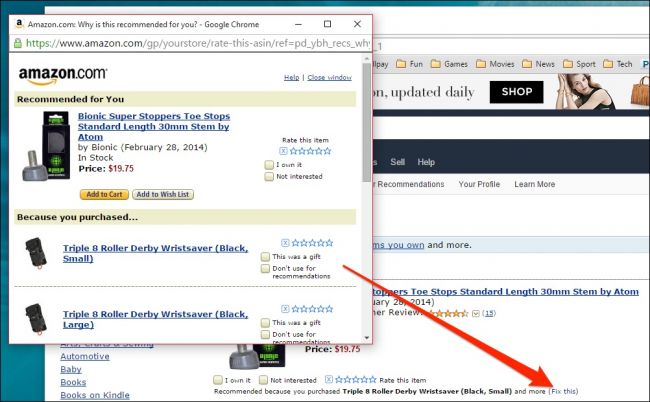Click the Add to Cart button
This screenshot has width=650, height=402.
tap(104, 194)
